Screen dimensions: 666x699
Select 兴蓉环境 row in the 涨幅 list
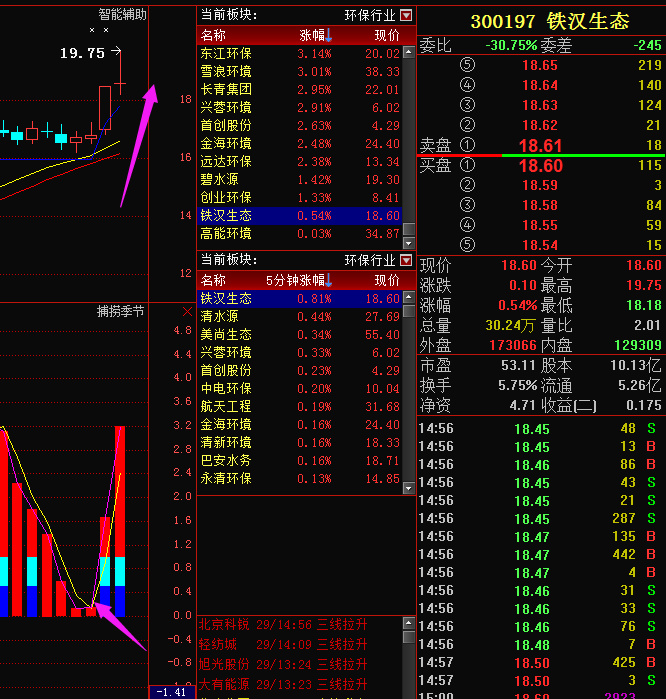[x=300, y=107]
